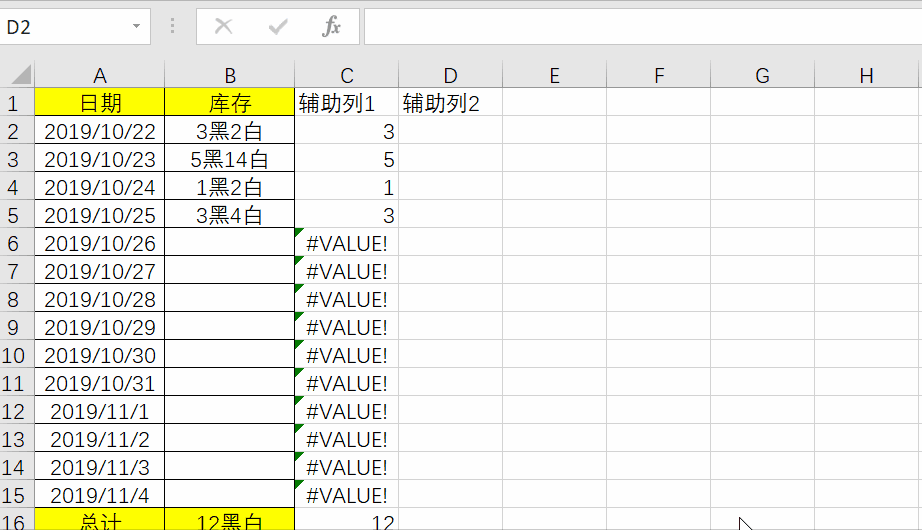
Task: Select column D header
Action: click(450, 75)
